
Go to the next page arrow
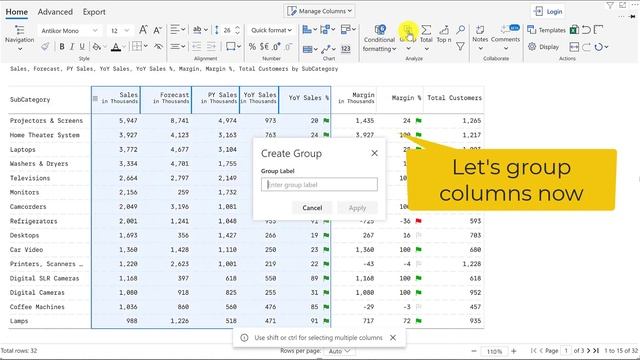click(589, 351)
